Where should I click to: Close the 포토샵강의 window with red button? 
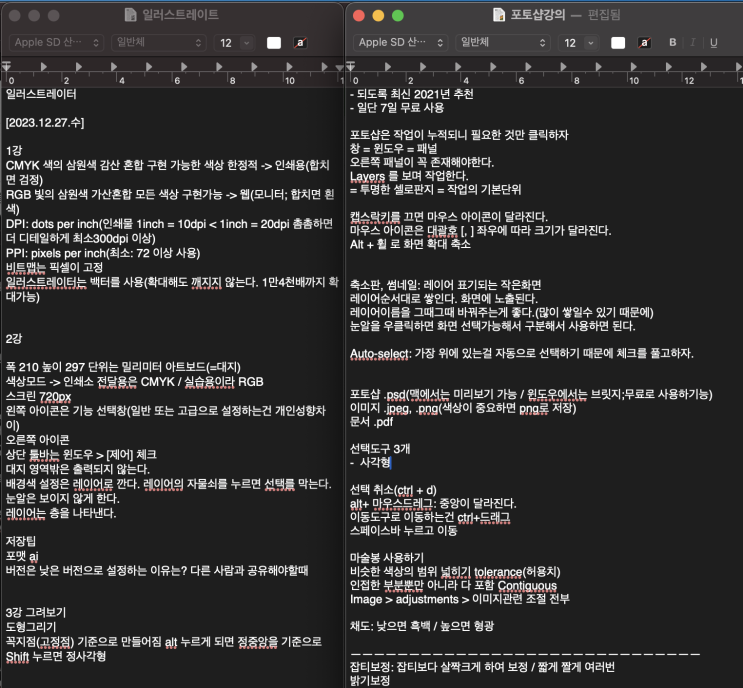point(359,16)
